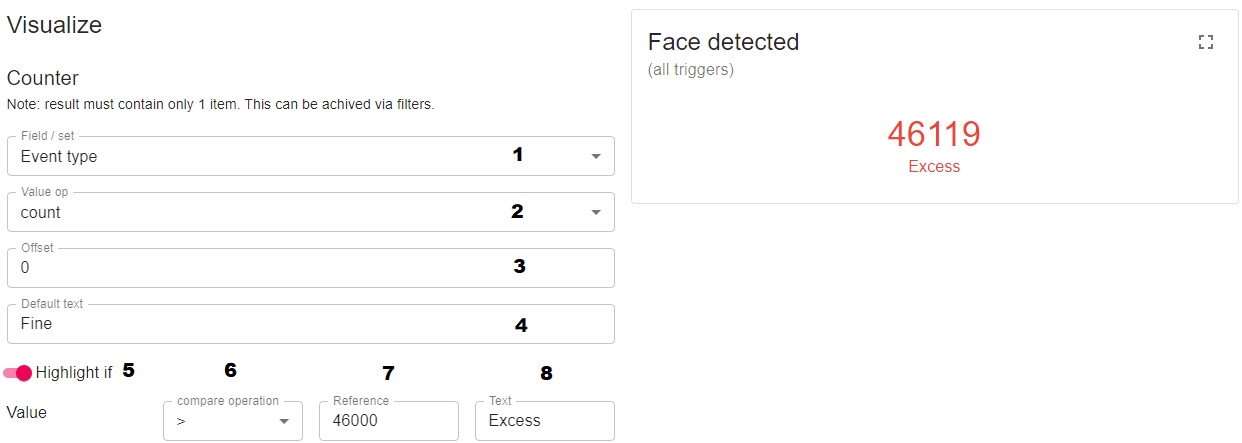Expand Face detected widget to fullscreen
Screen dimensions: 1242x443
(x=1205, y=42)
